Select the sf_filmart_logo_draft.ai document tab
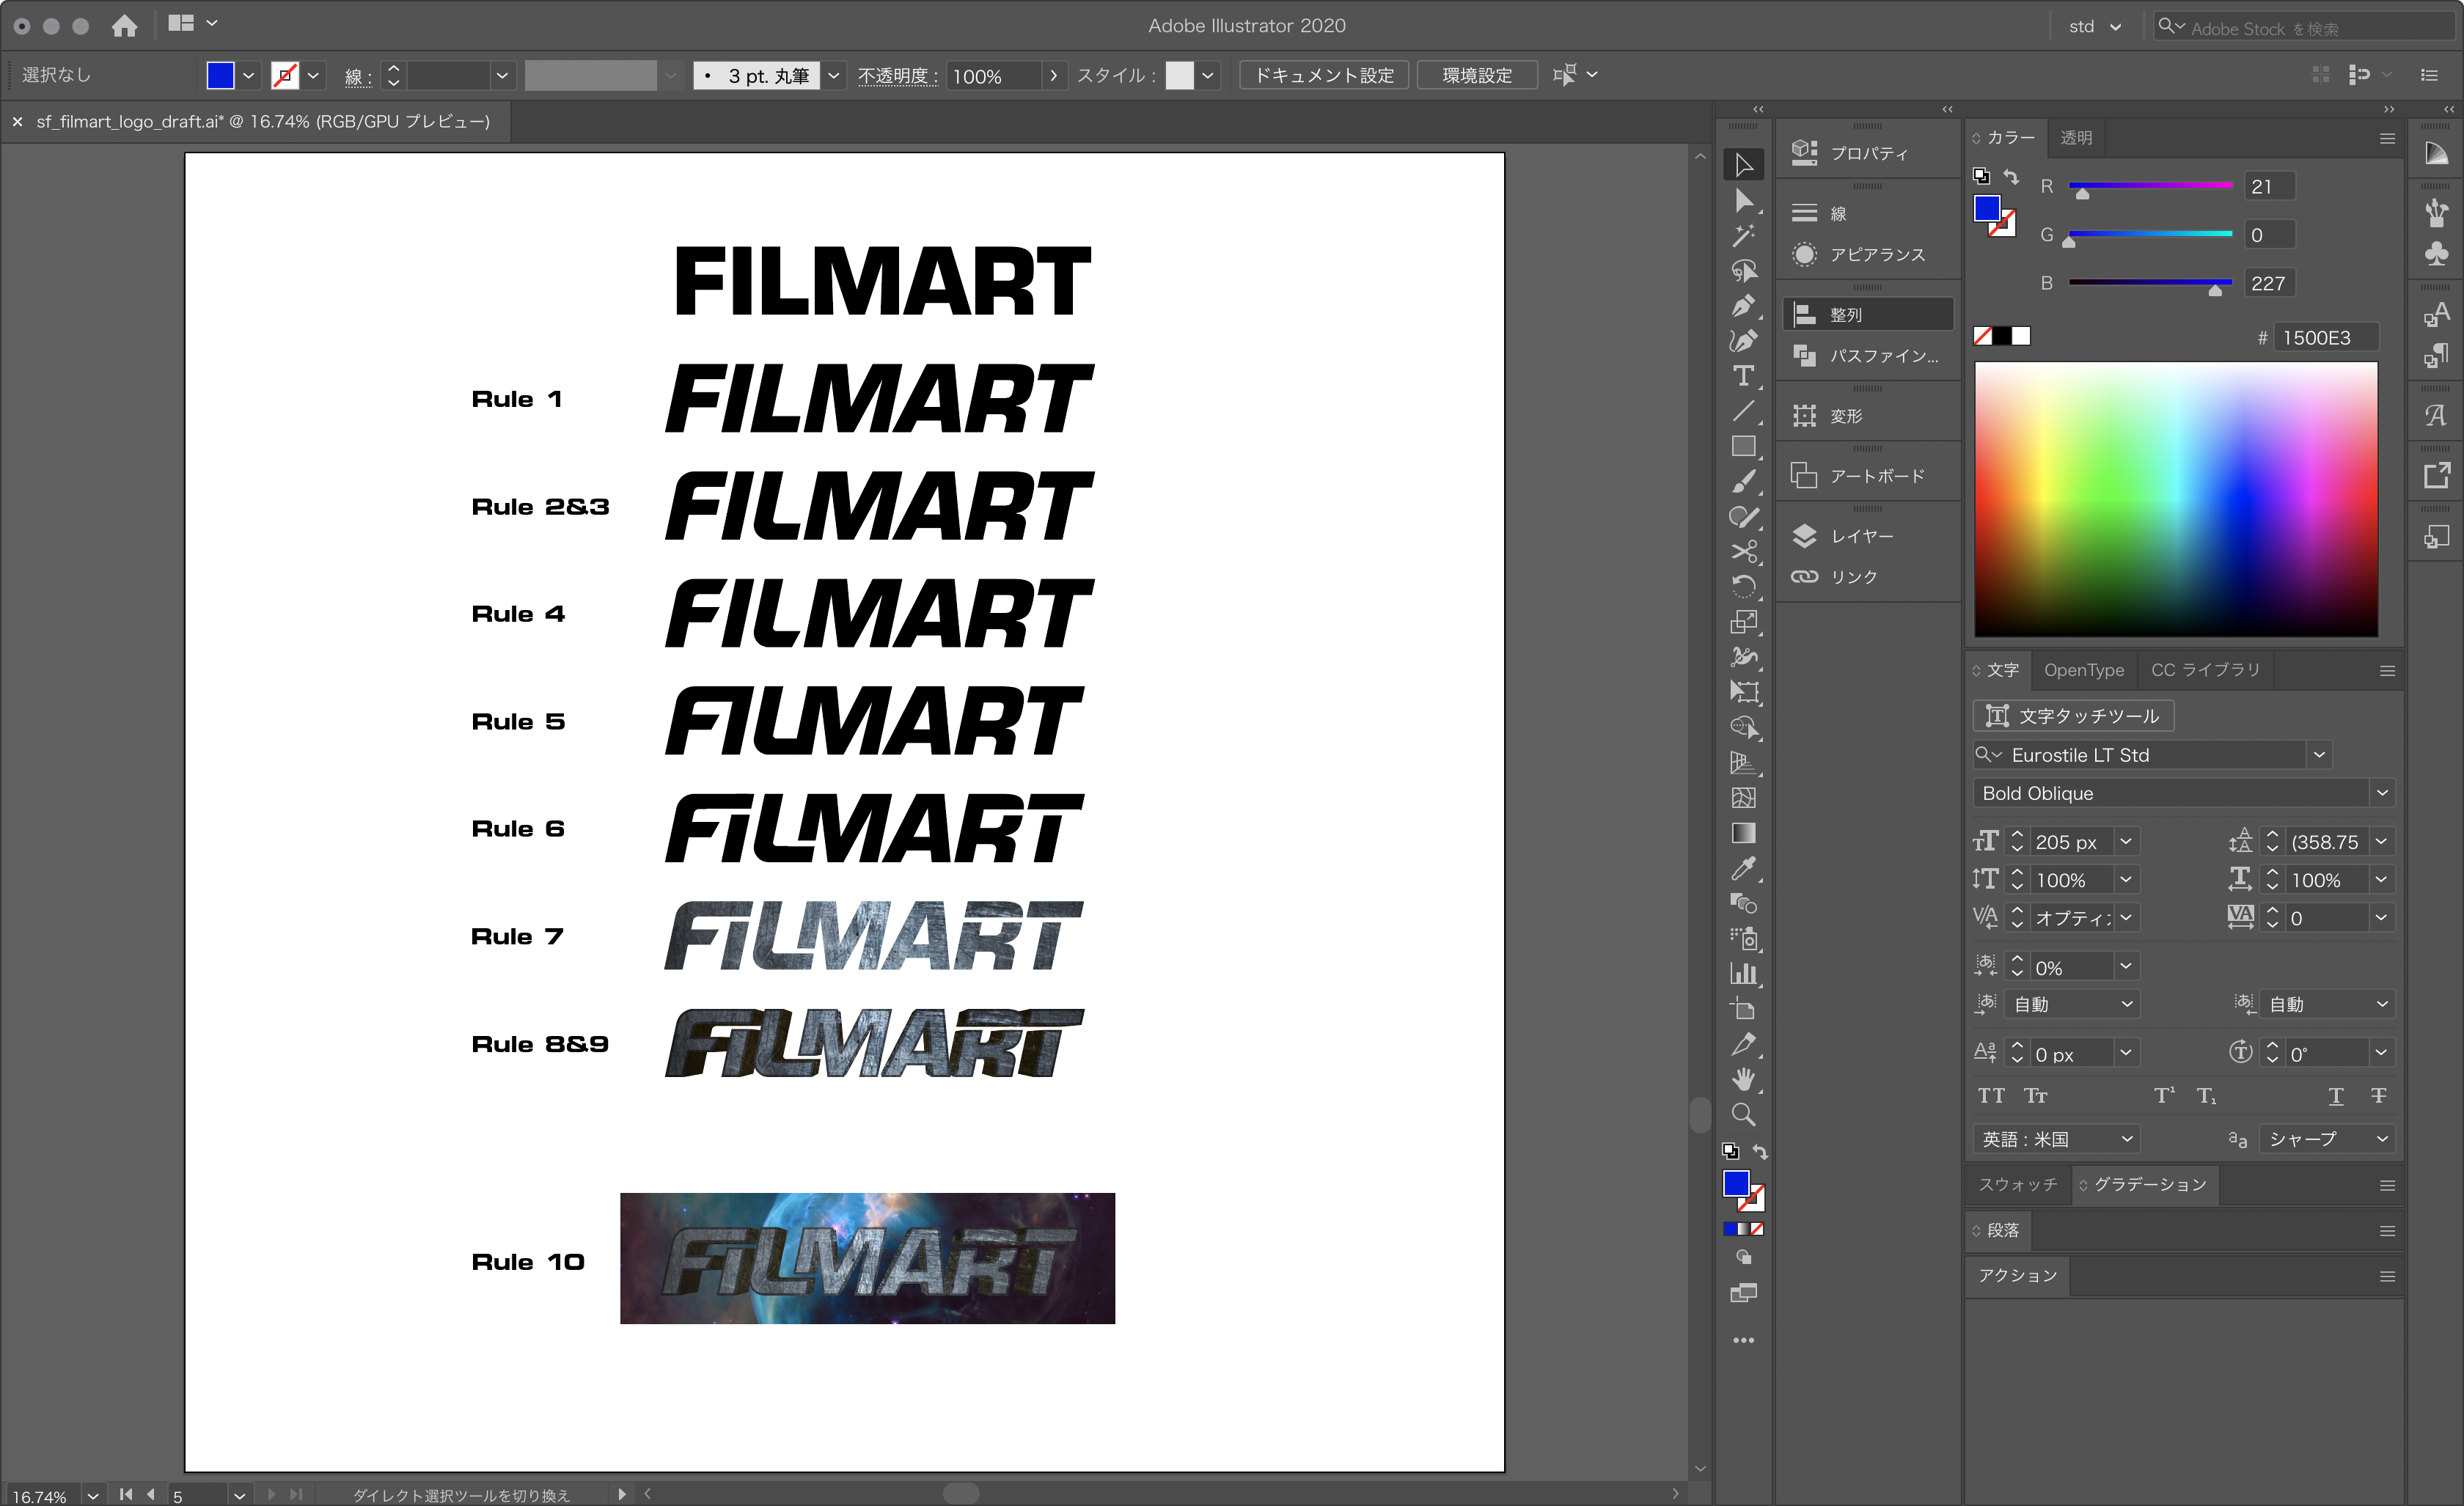Viewport: 2464px width, 1506px height. coord(262,121)
